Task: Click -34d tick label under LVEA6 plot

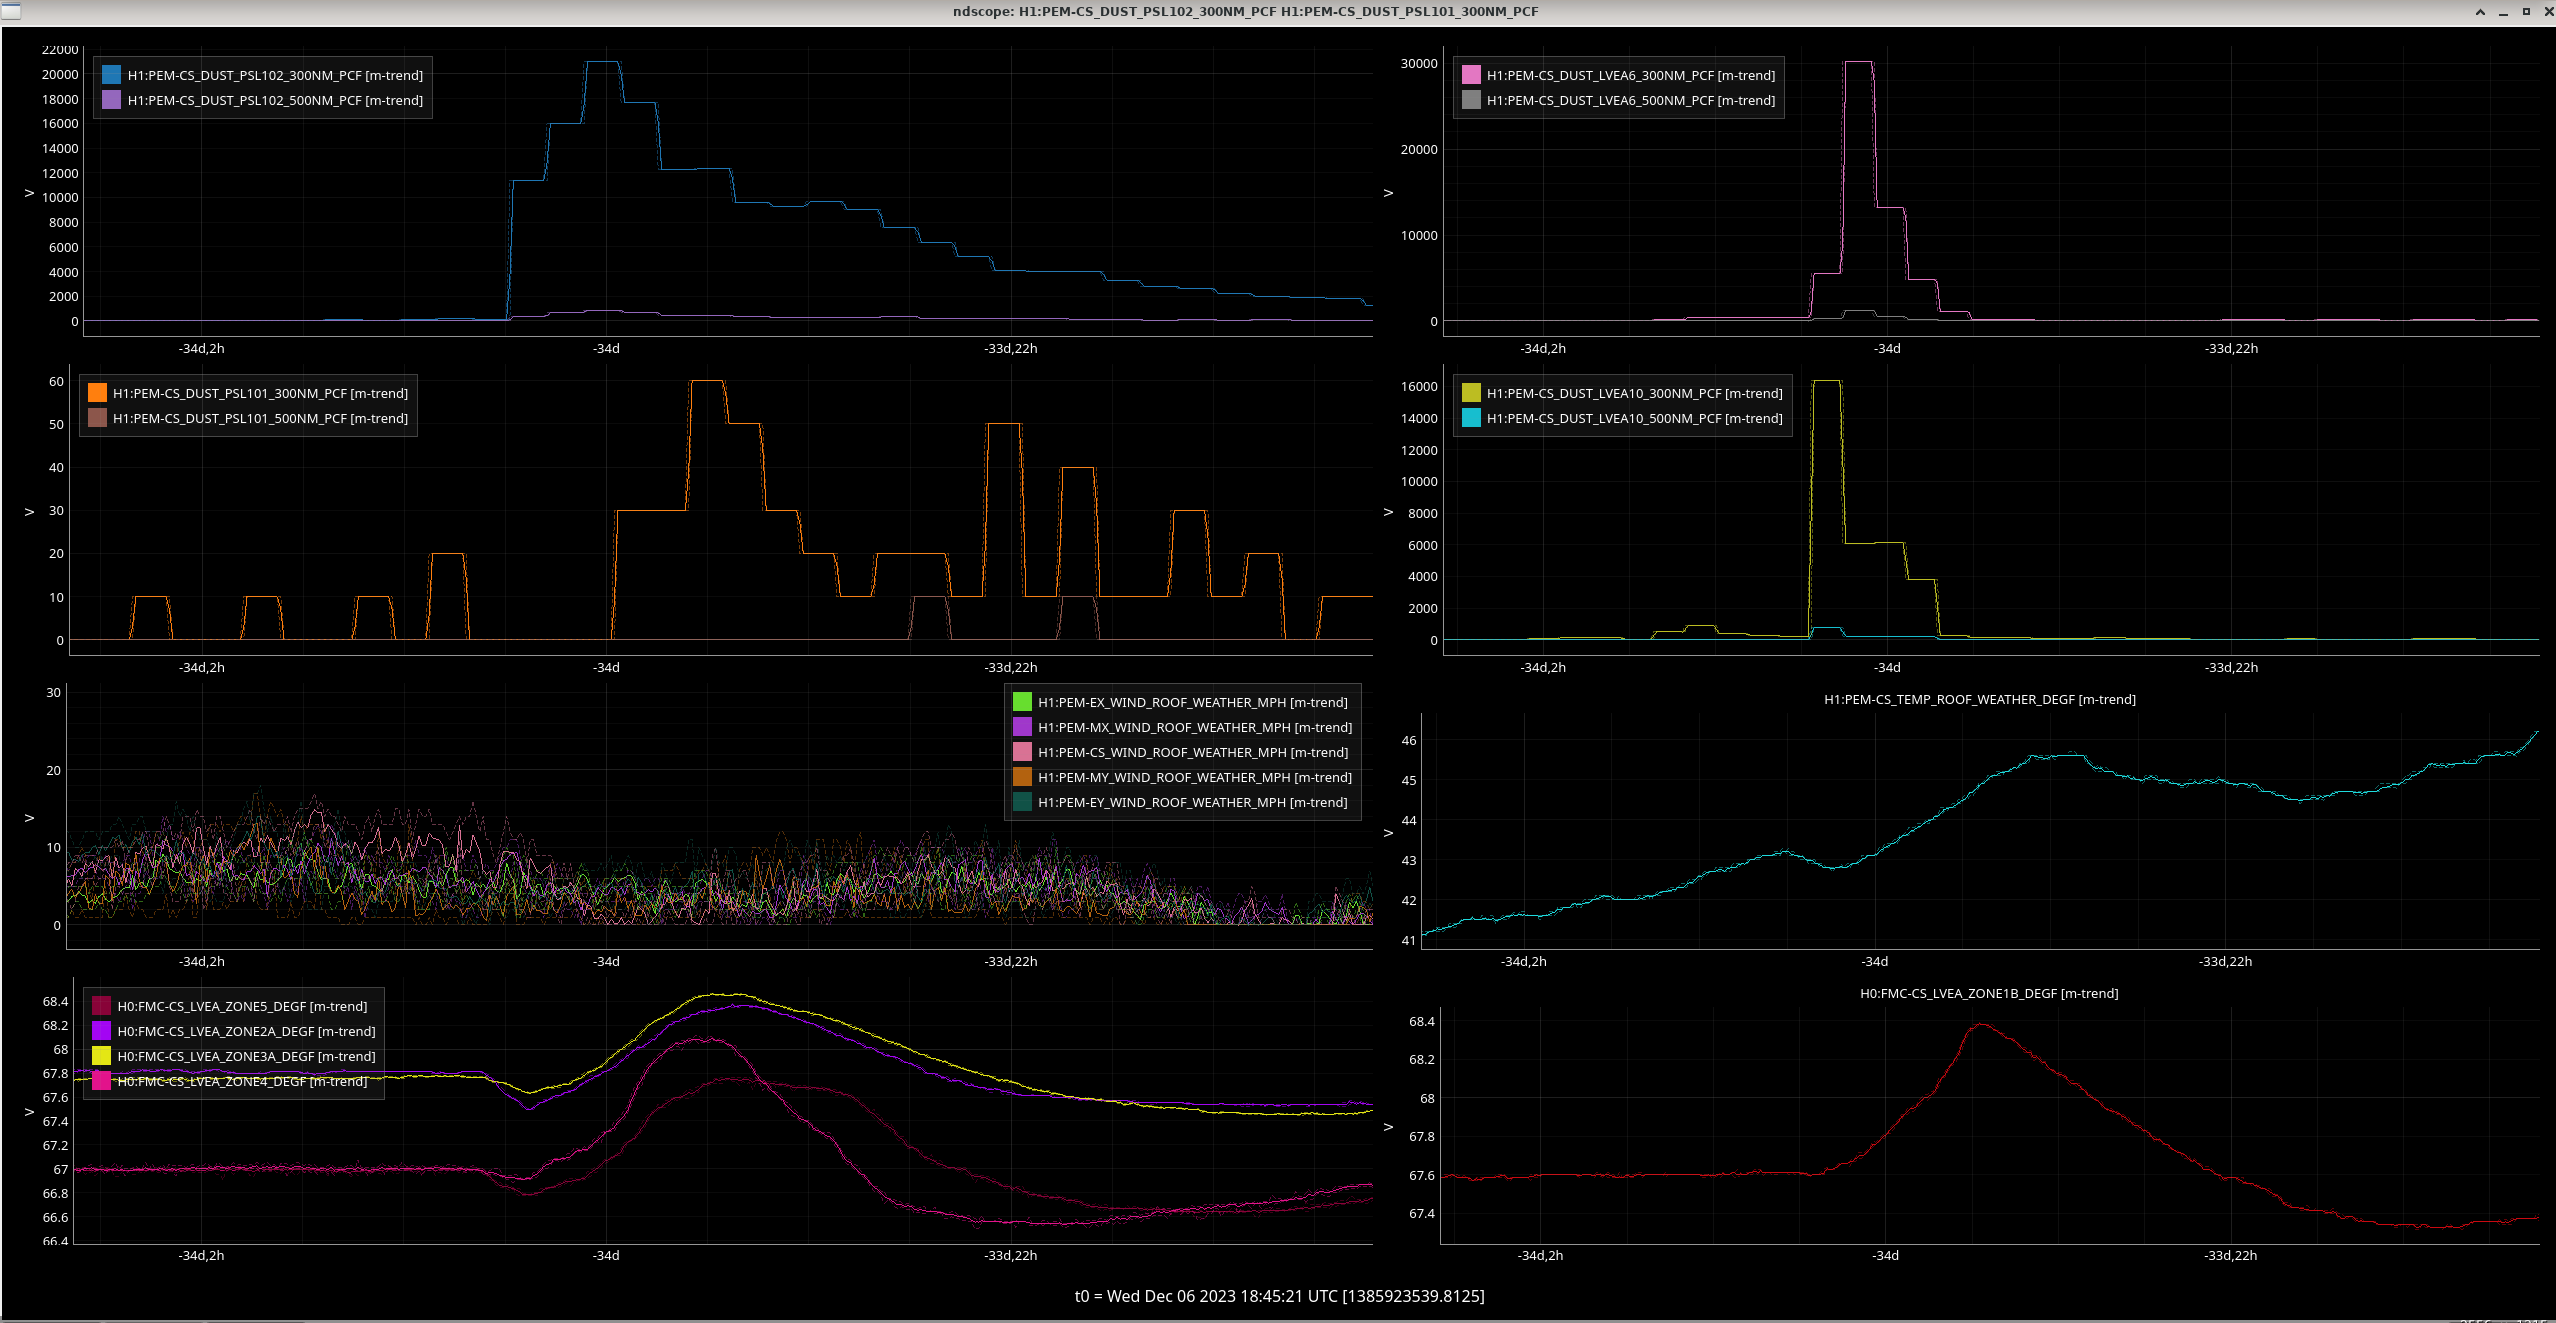Action: [1887, 348]
